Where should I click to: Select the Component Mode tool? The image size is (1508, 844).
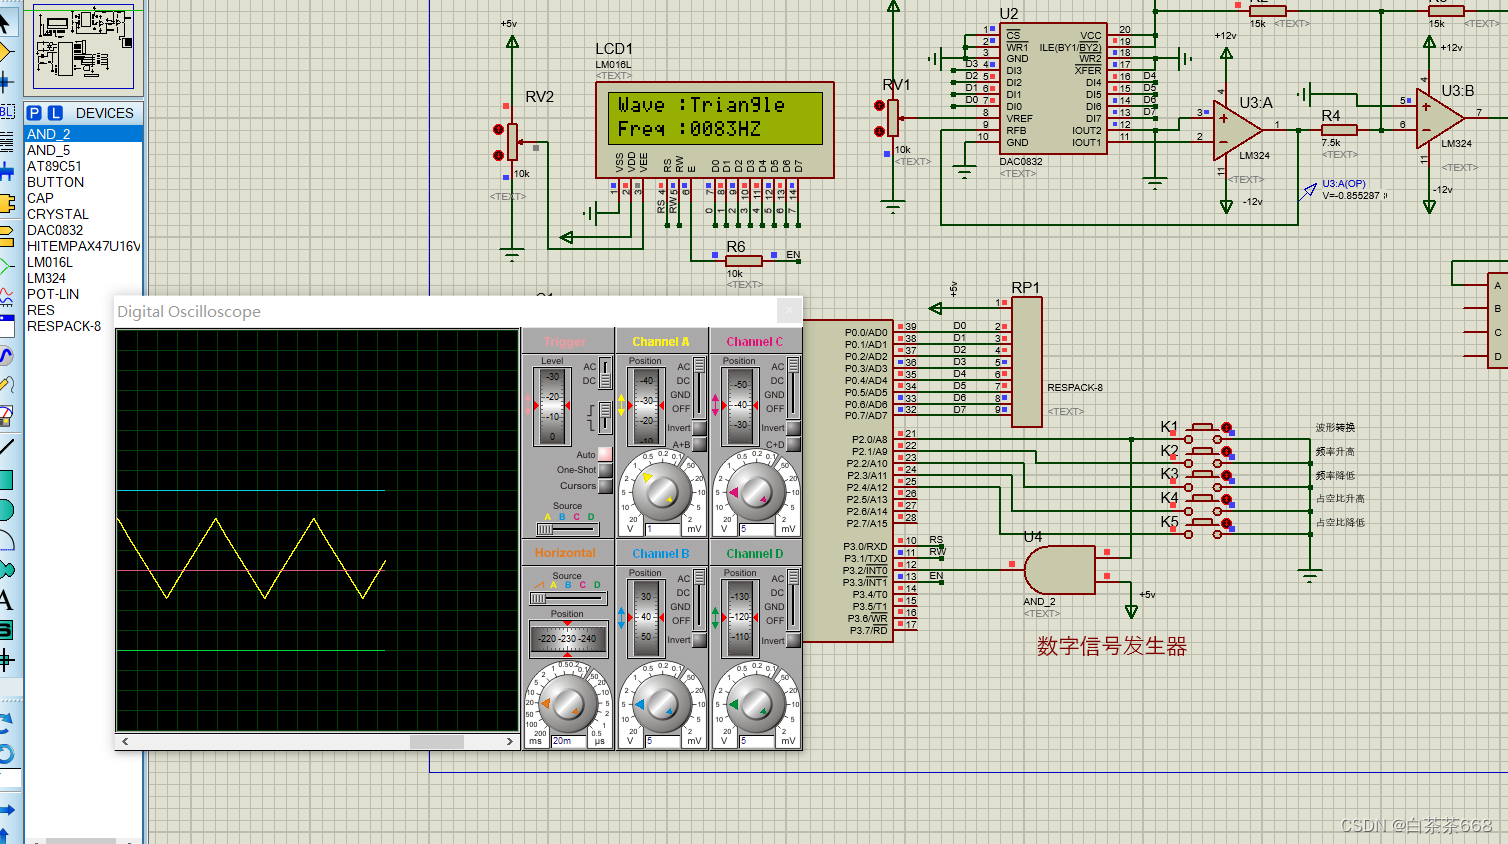coord(5,51)
